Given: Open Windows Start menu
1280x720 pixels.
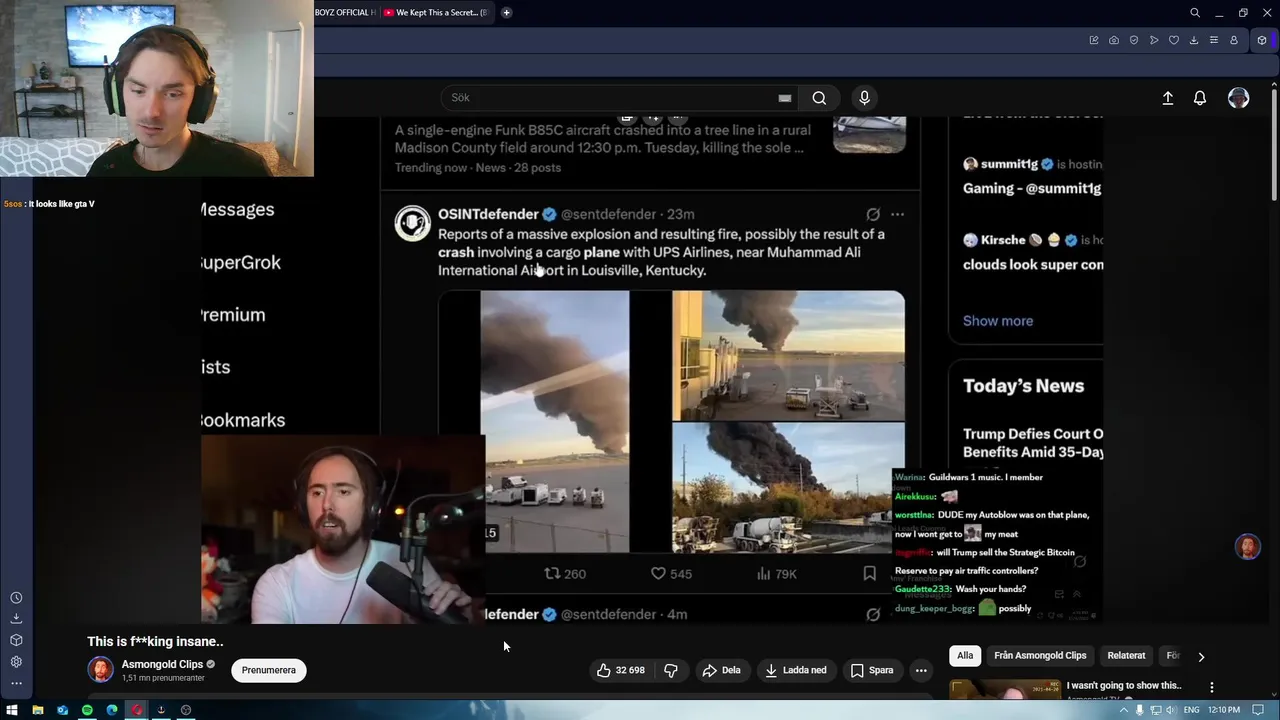Looking at the screenshot, I should coord(12,710).
